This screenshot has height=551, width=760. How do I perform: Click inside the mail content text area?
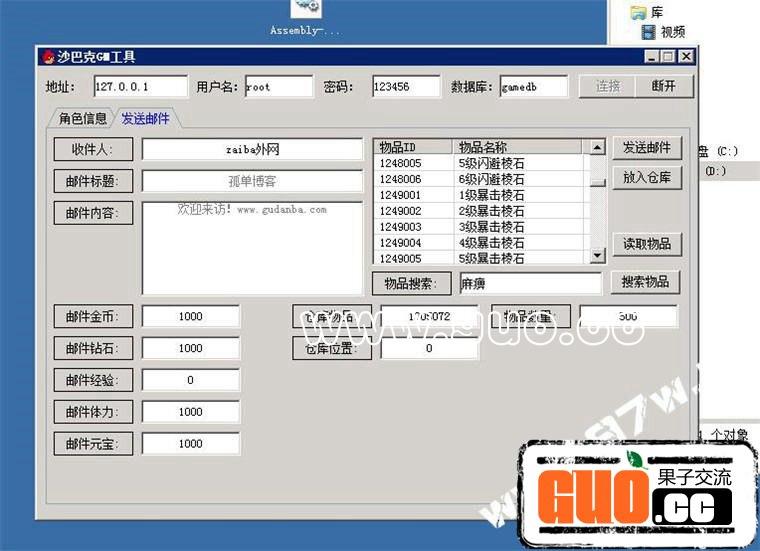(252, 248)
